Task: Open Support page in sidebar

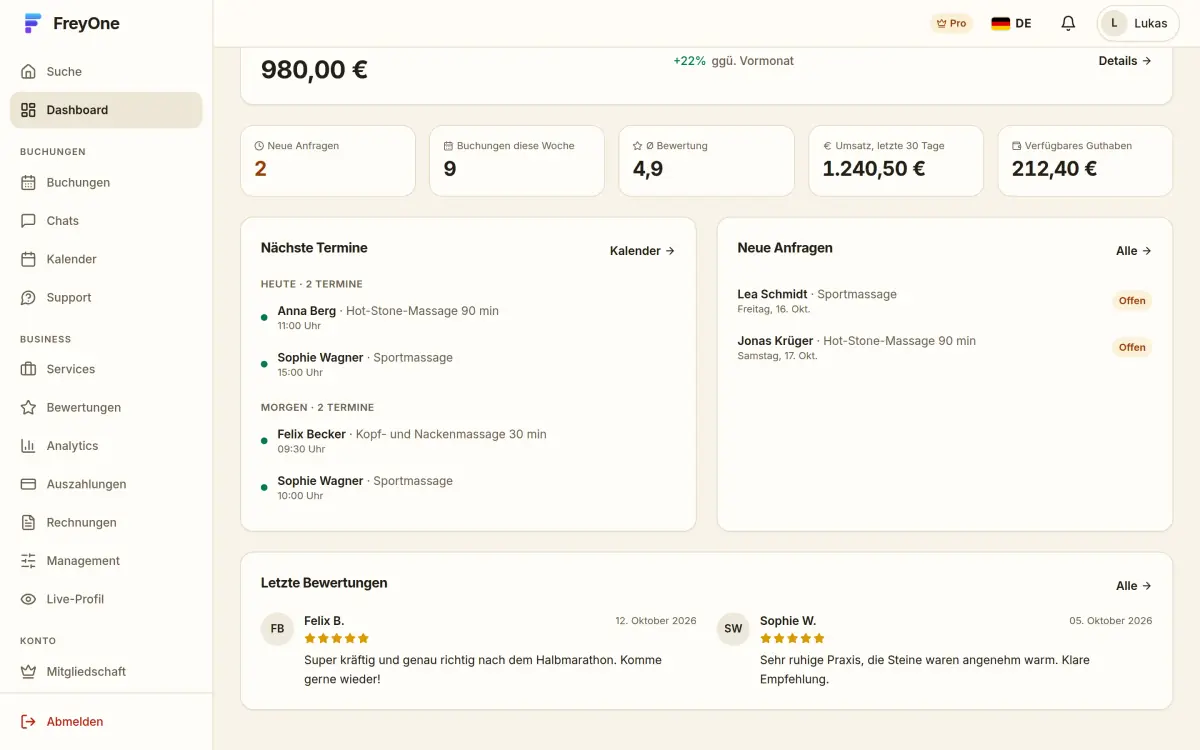Action: coord(106,298)
